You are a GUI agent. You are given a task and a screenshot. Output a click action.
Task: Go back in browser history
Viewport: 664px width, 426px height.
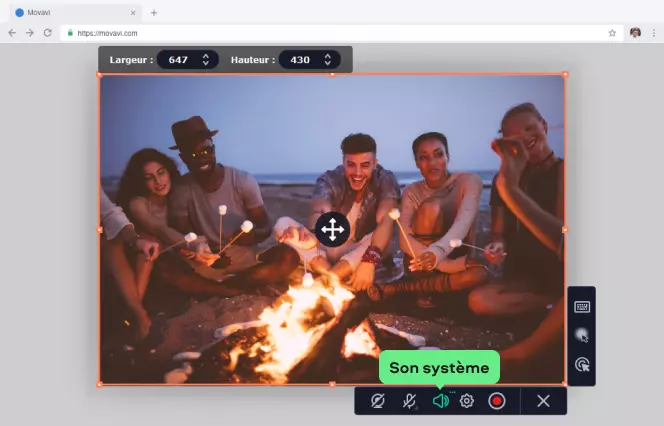(x=12, y=33)
